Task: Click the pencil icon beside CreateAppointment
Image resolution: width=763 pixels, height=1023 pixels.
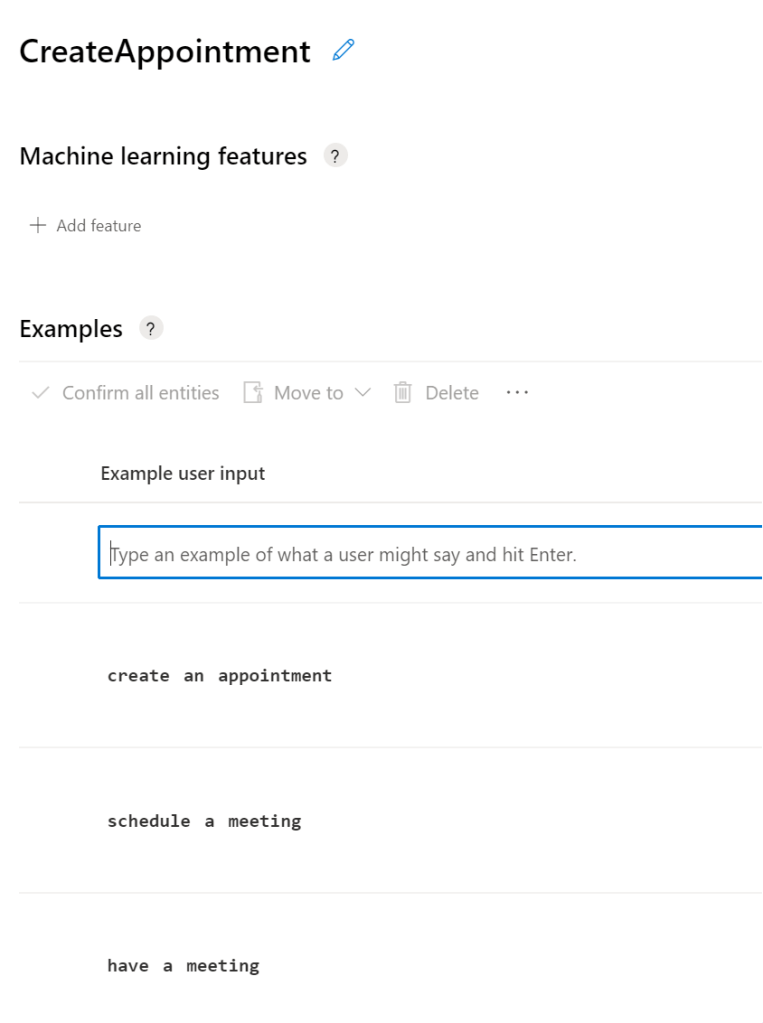Action: pyautogui.click(x=344, y=50)
